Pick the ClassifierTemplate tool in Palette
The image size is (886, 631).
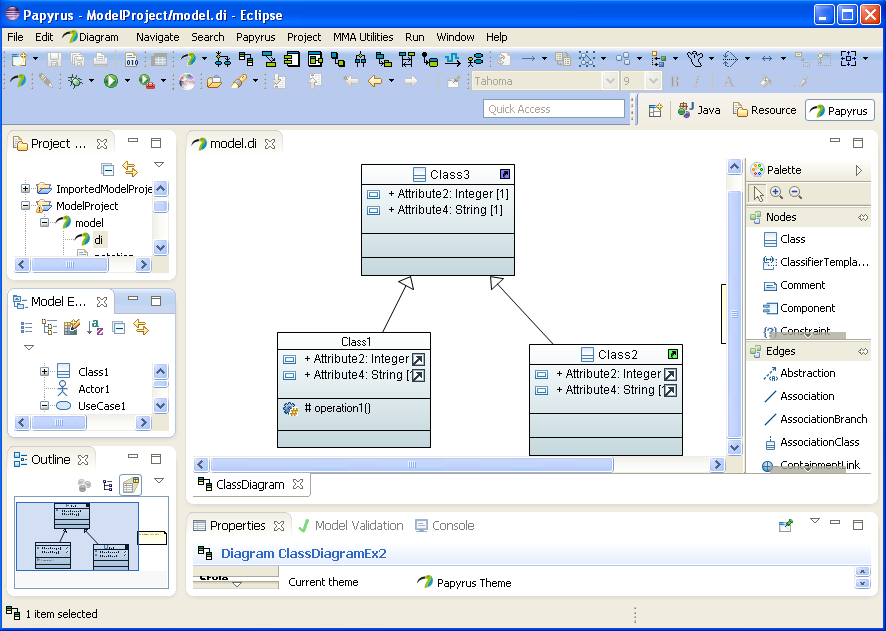pos(816,262)
